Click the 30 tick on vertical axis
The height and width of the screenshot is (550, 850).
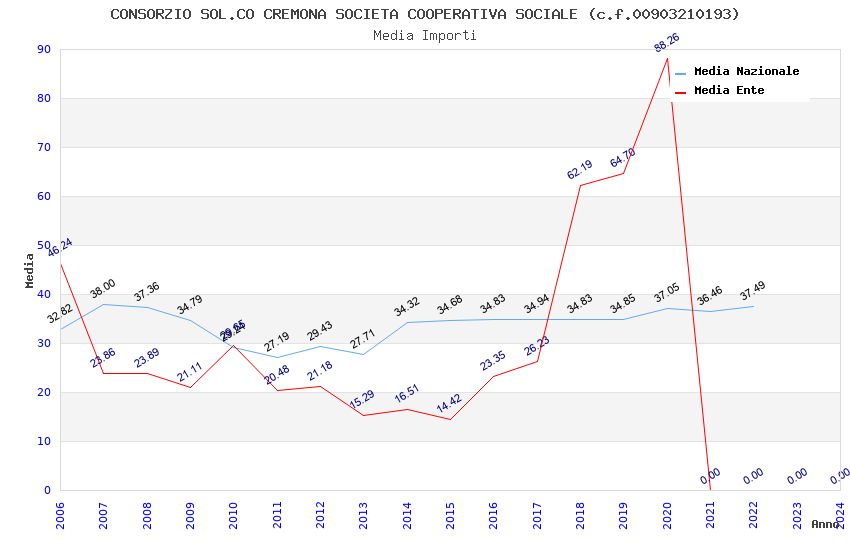[x=44, y=343]
